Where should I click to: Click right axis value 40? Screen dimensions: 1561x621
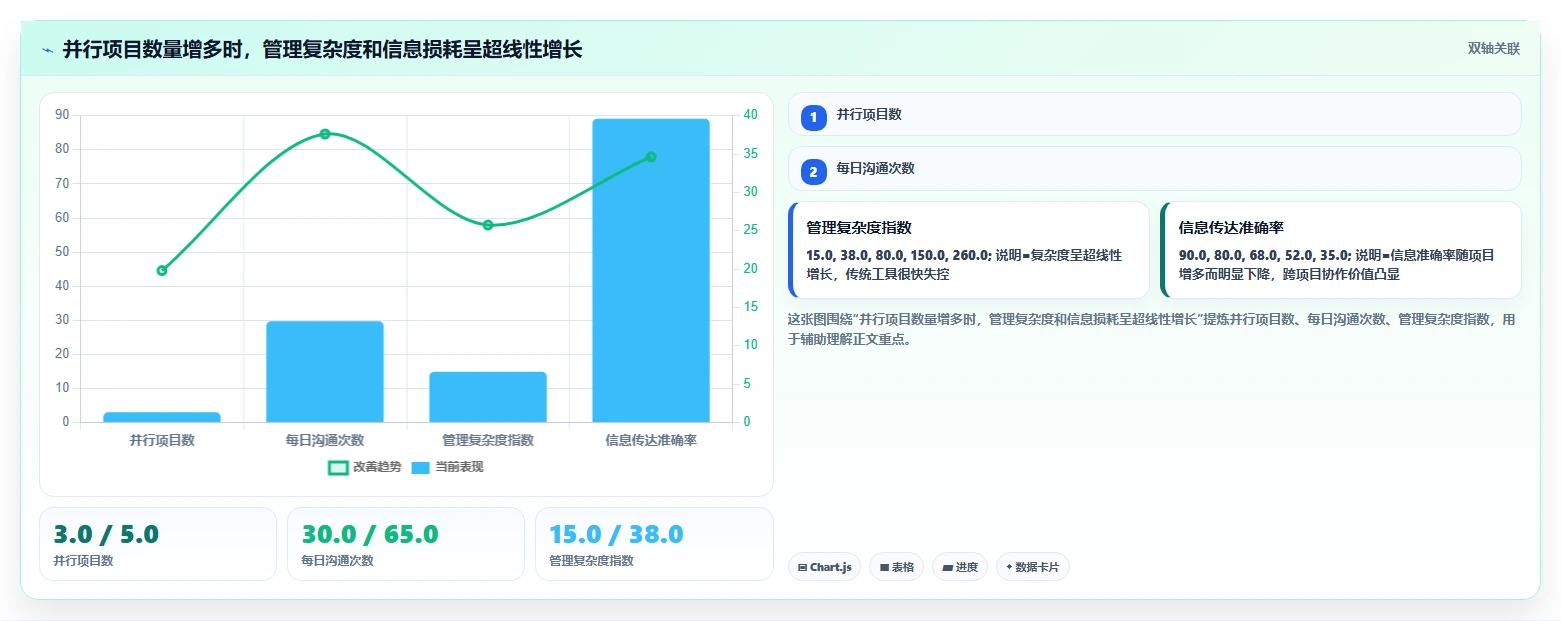751,115
